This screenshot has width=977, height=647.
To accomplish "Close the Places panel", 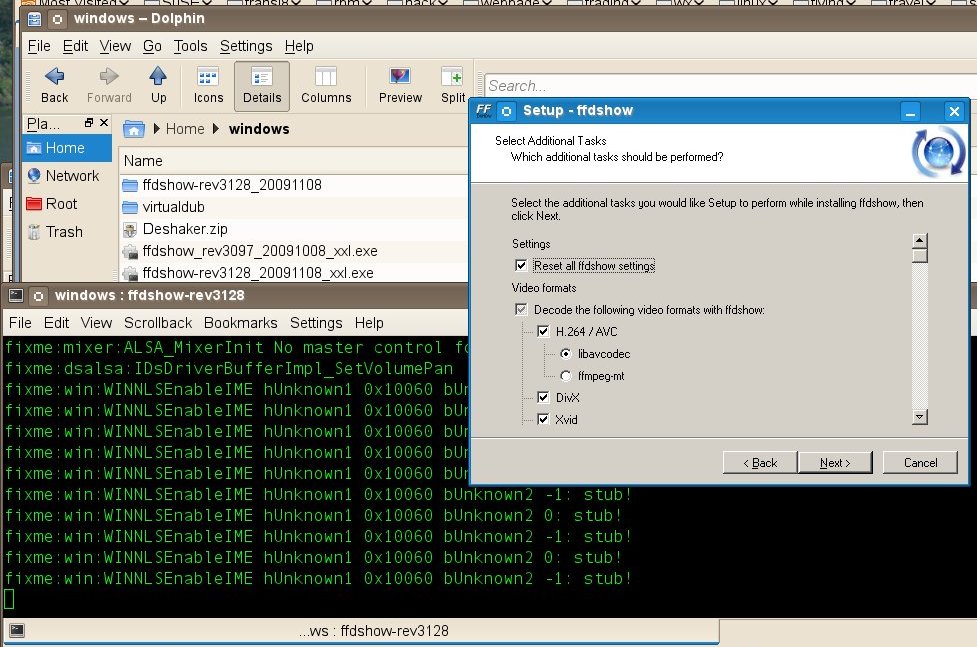I will pos(104,123).
